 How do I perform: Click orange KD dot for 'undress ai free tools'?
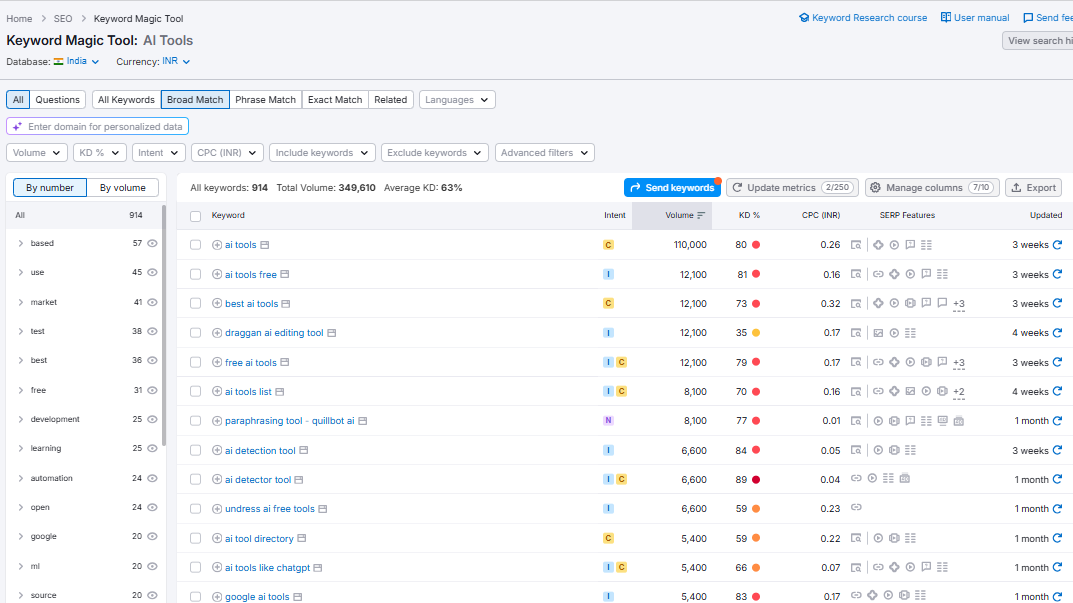(x=756, y=509)
